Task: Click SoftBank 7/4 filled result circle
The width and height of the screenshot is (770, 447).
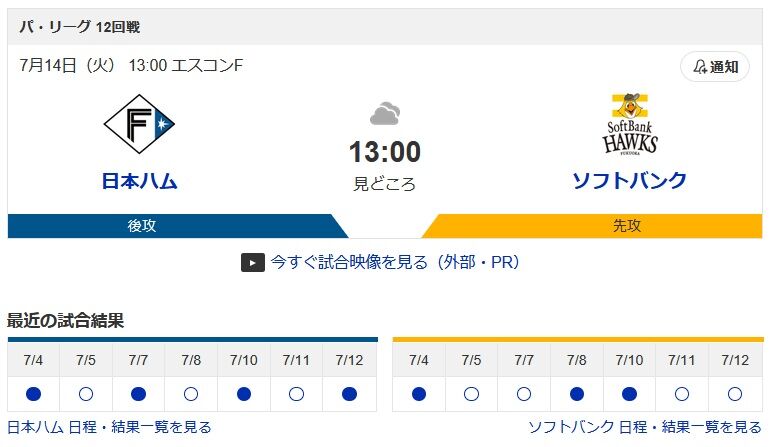Action: pos(419,394)
